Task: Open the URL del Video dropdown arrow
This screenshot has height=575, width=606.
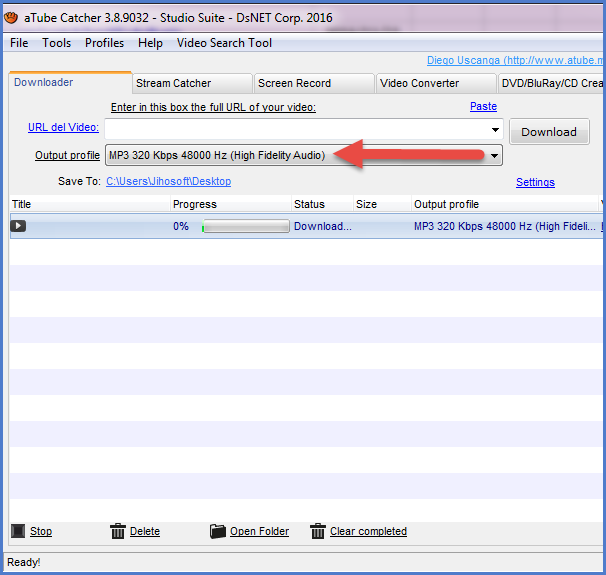Action: point(494,129)
